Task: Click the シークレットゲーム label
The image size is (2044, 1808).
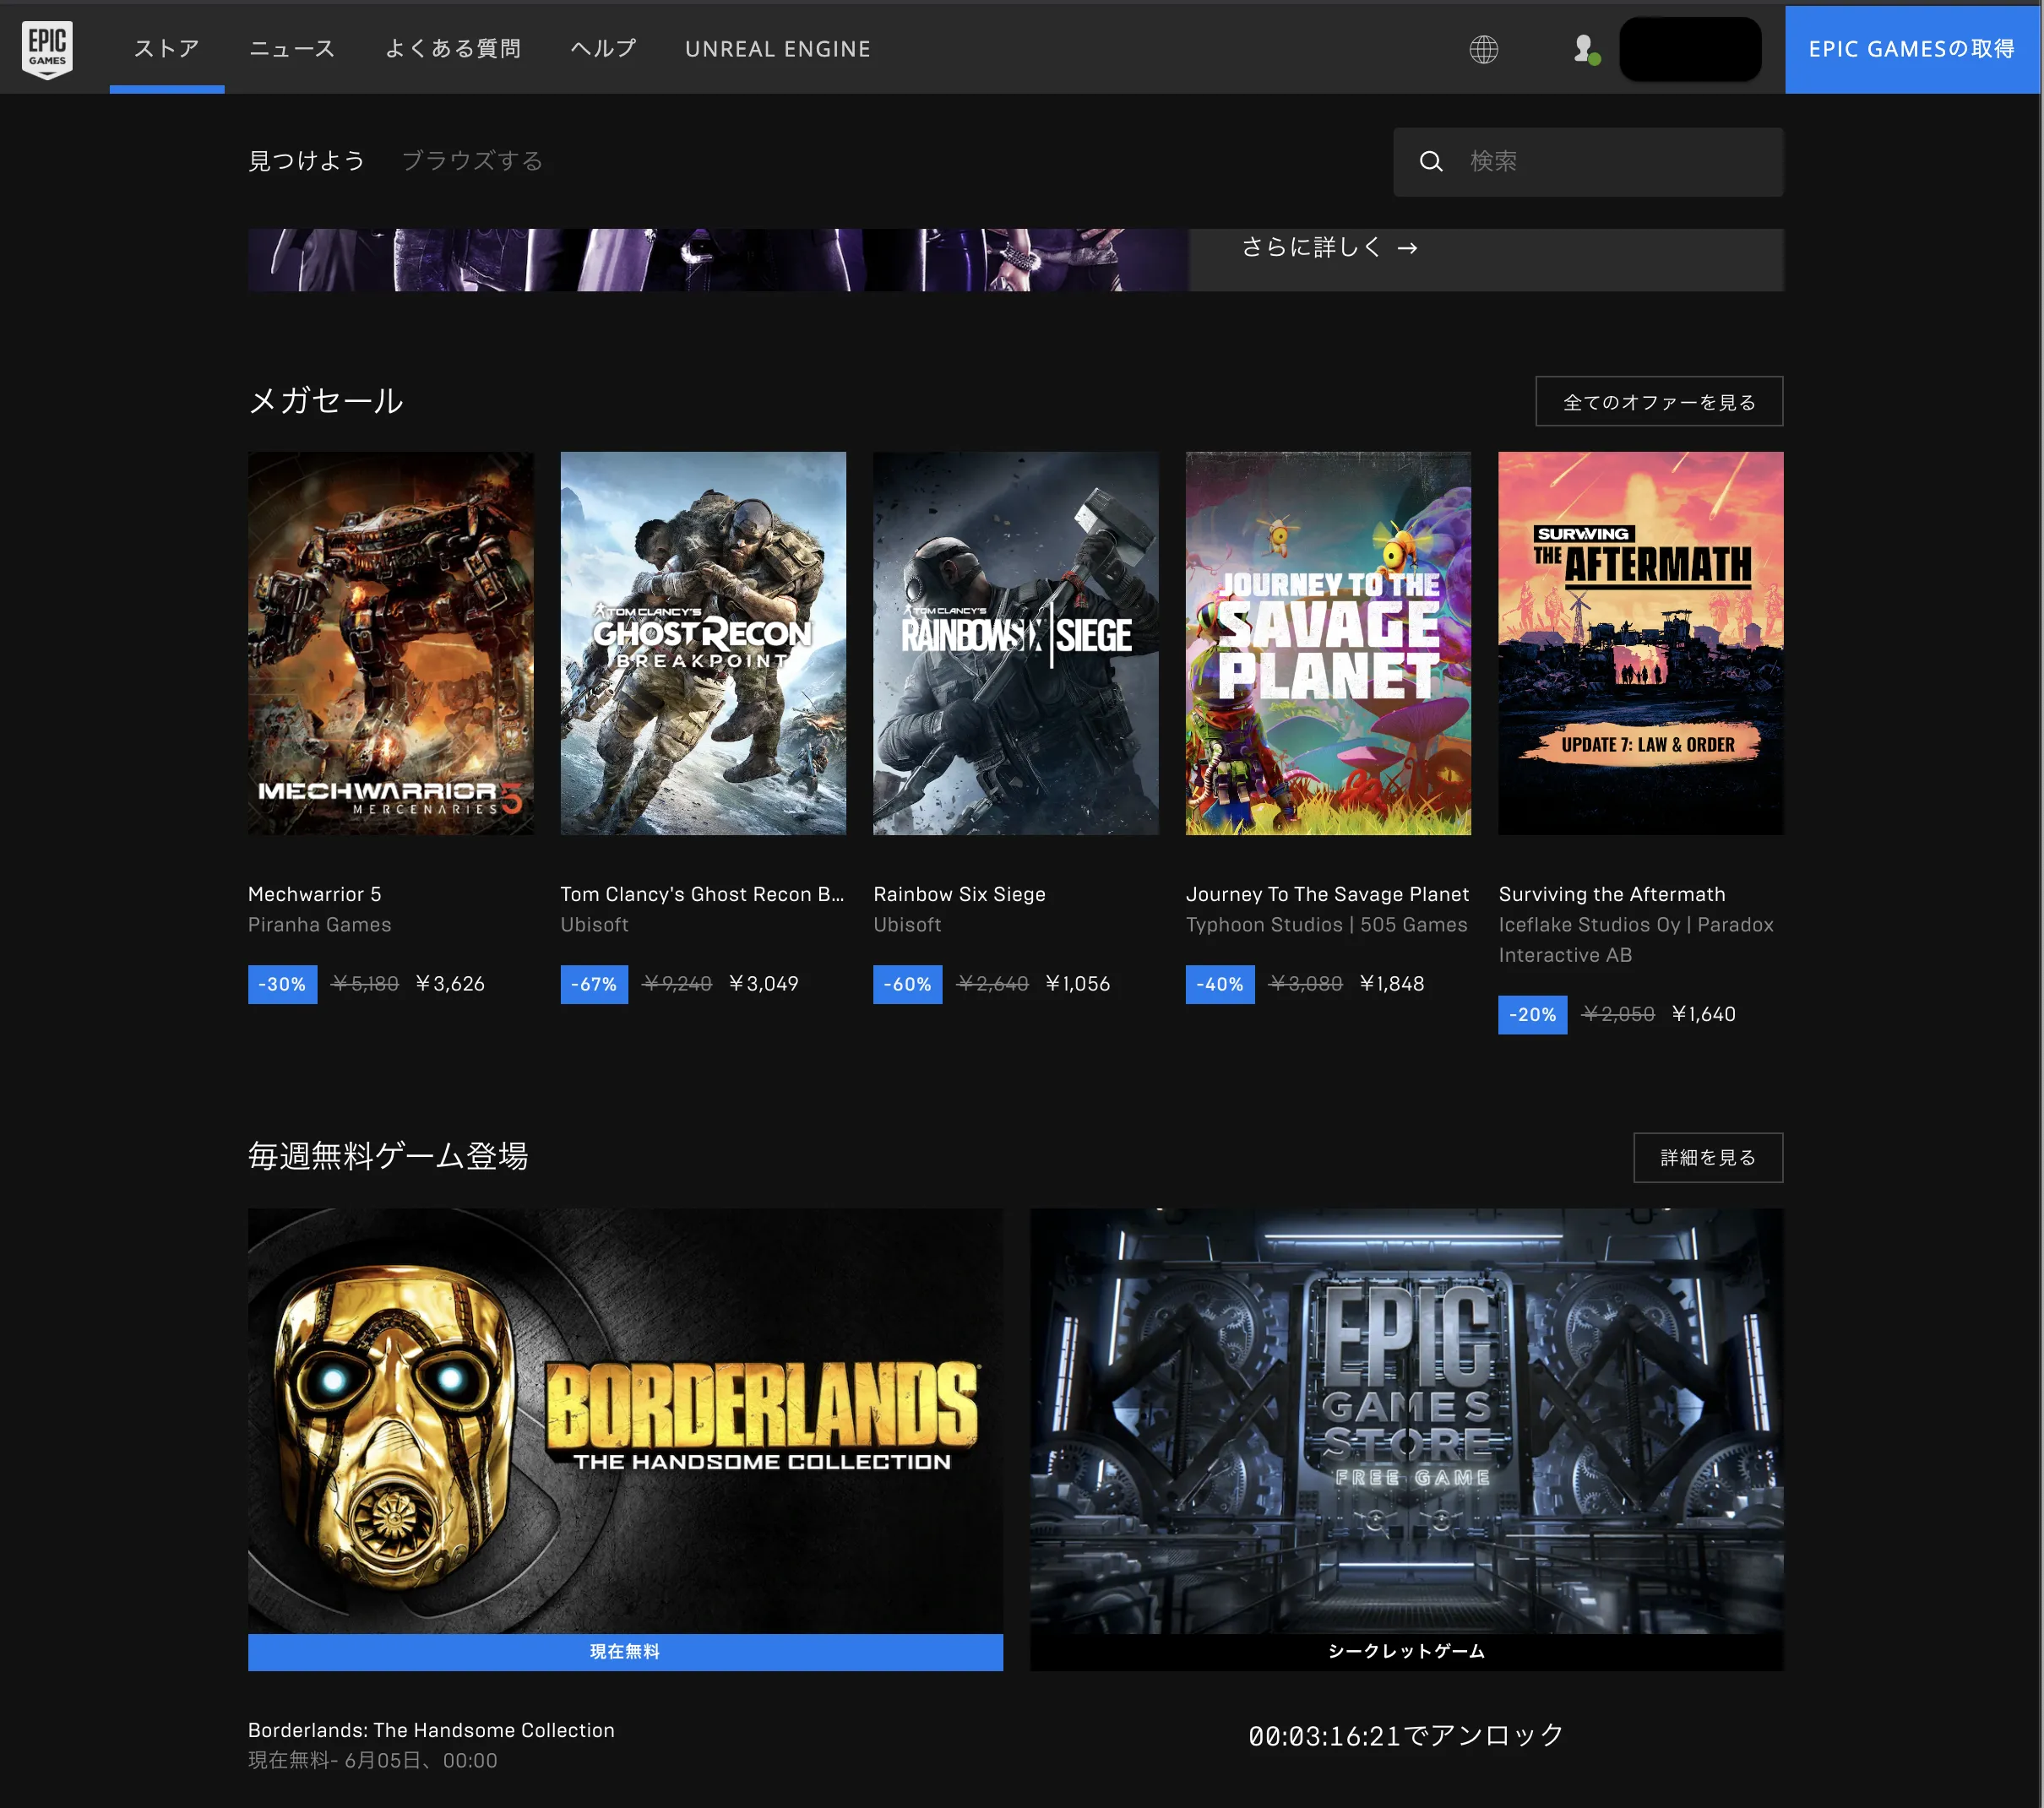Action: coord(1406,1651)
